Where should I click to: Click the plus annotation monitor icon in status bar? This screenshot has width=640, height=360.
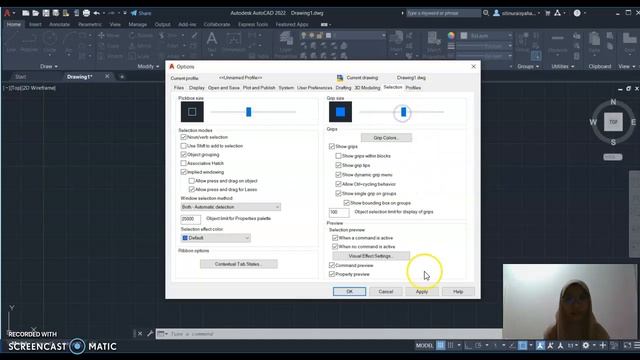602,345
